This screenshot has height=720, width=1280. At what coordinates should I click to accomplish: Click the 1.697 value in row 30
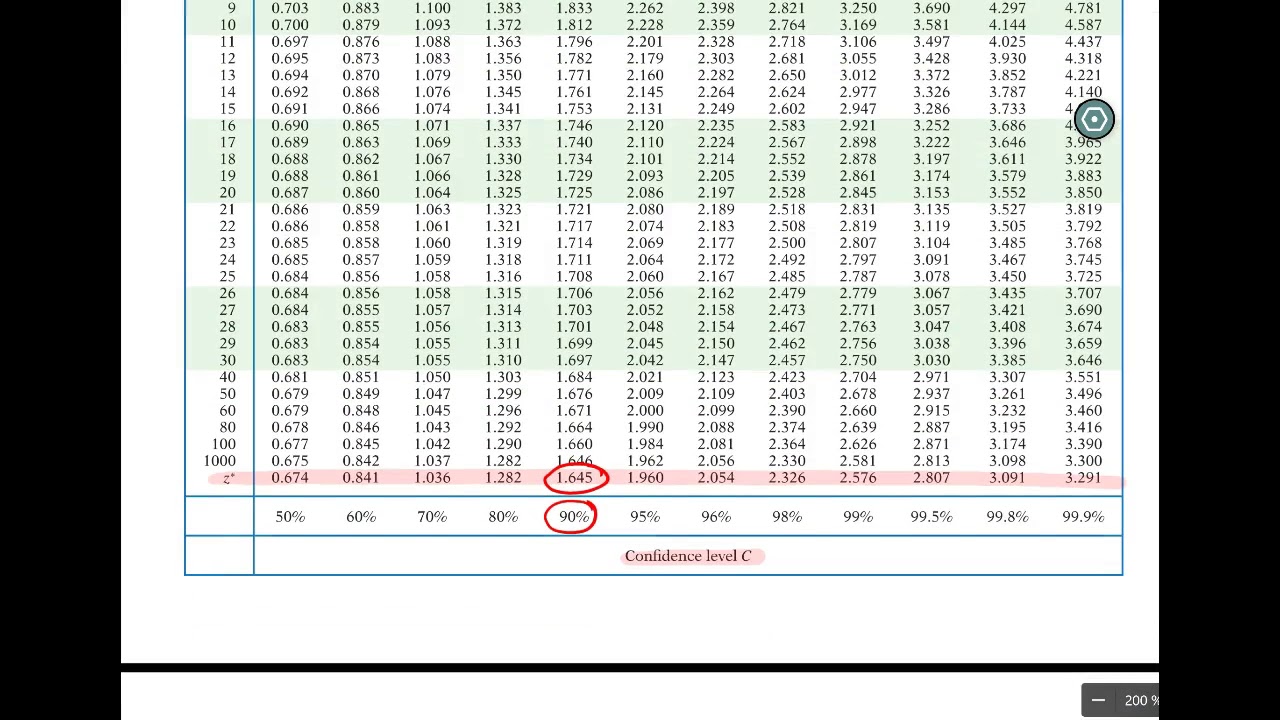click(574, 360)
